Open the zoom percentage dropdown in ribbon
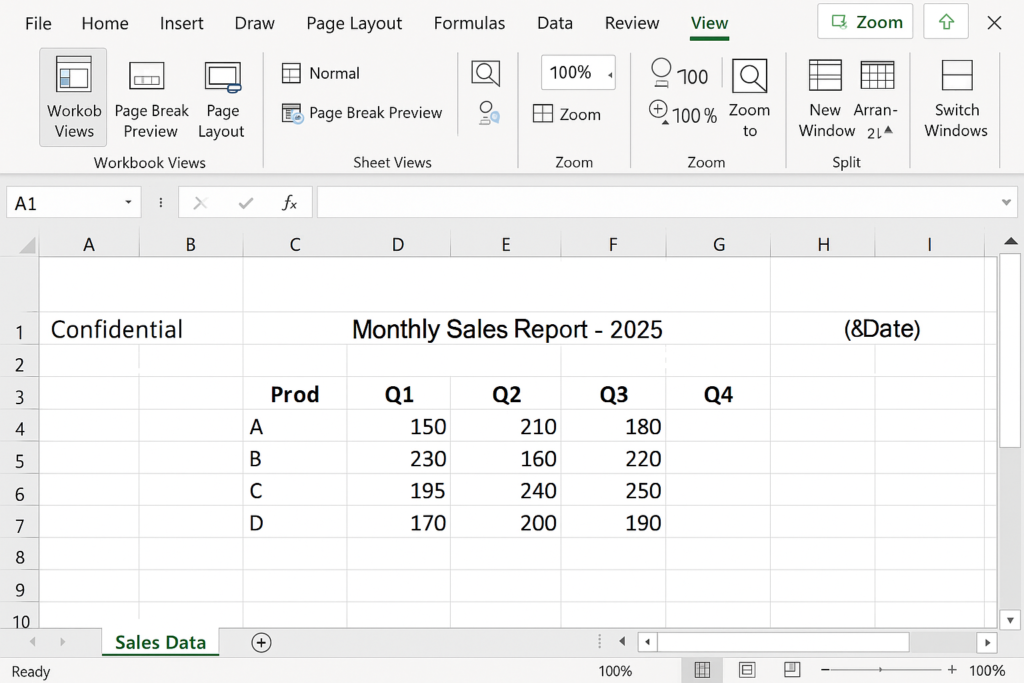The height and width of the screenshot is (683, 1024). (x=609, y=73)
